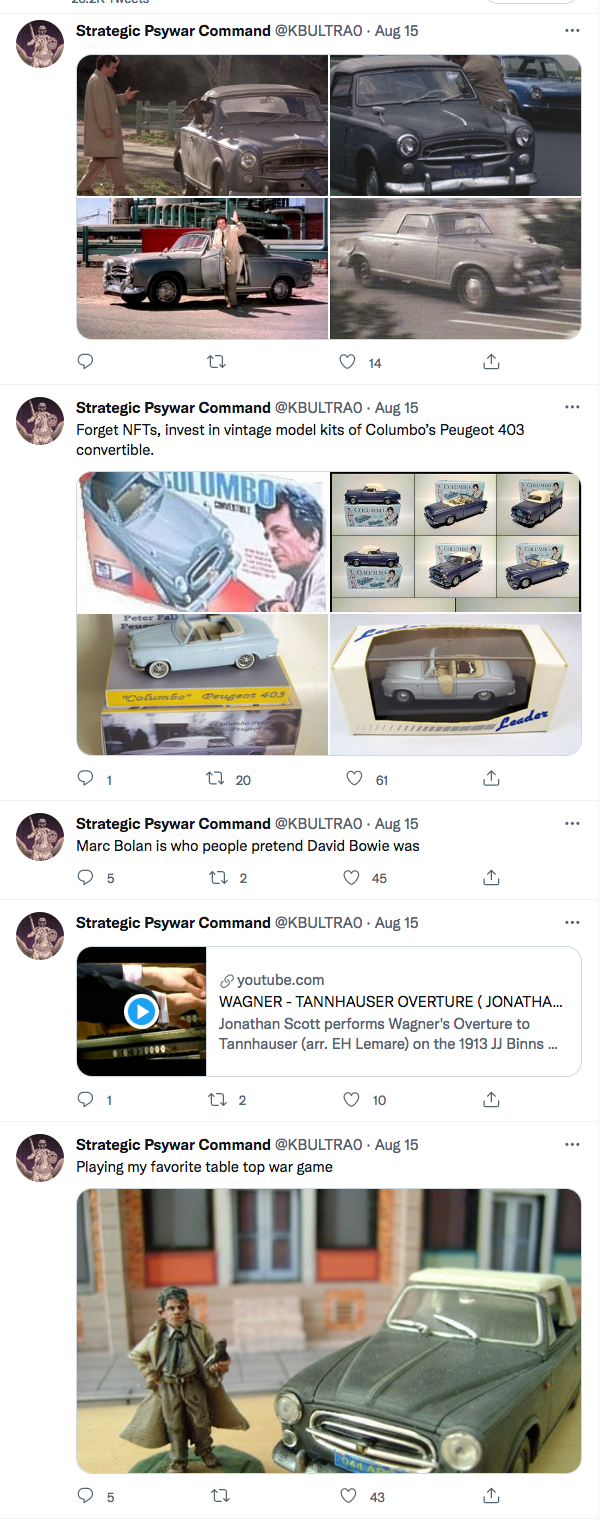Open the Columbo Convertible box art image
The width and height of the screenshot is (600, 1520).
pos(202,542)
